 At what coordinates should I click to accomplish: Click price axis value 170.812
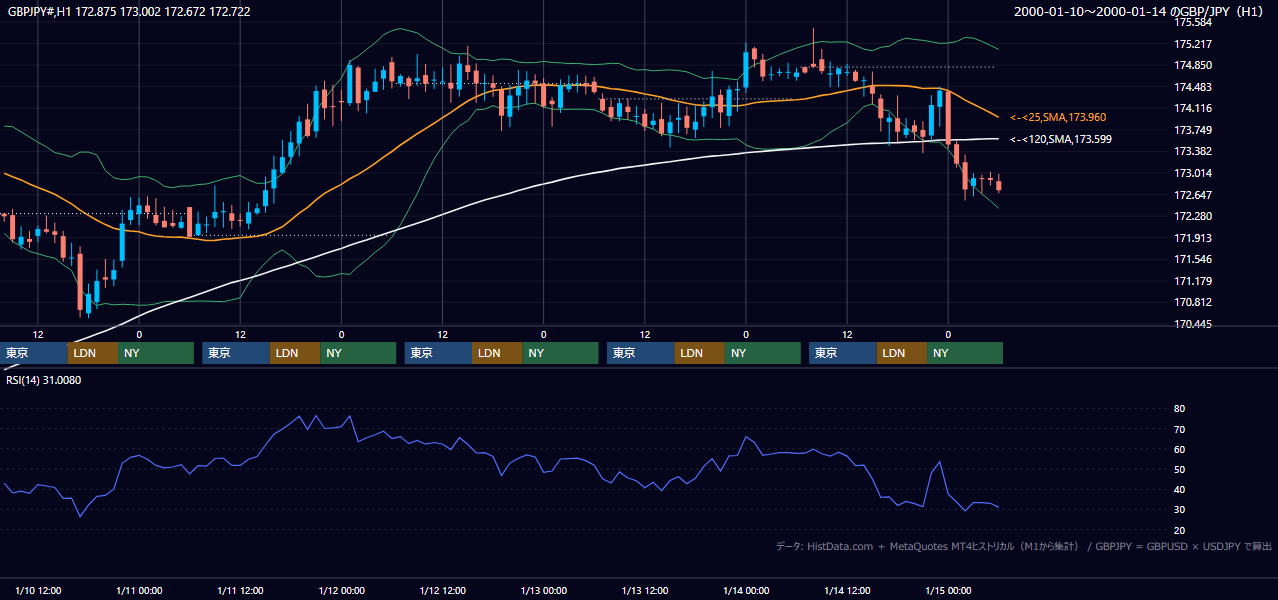pyautogui.click(x=1193, y=302)
